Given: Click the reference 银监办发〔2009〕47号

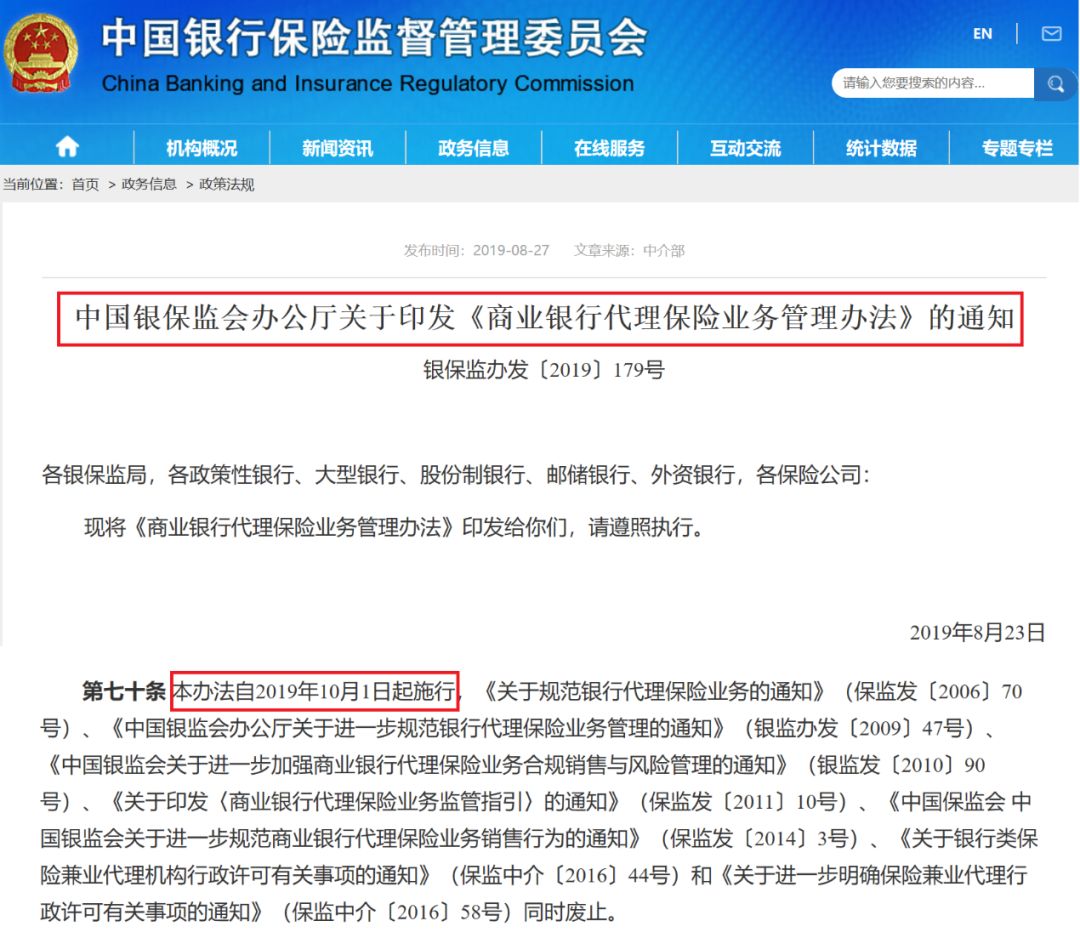Looking at the screenshot, I should tap(859, 728).
